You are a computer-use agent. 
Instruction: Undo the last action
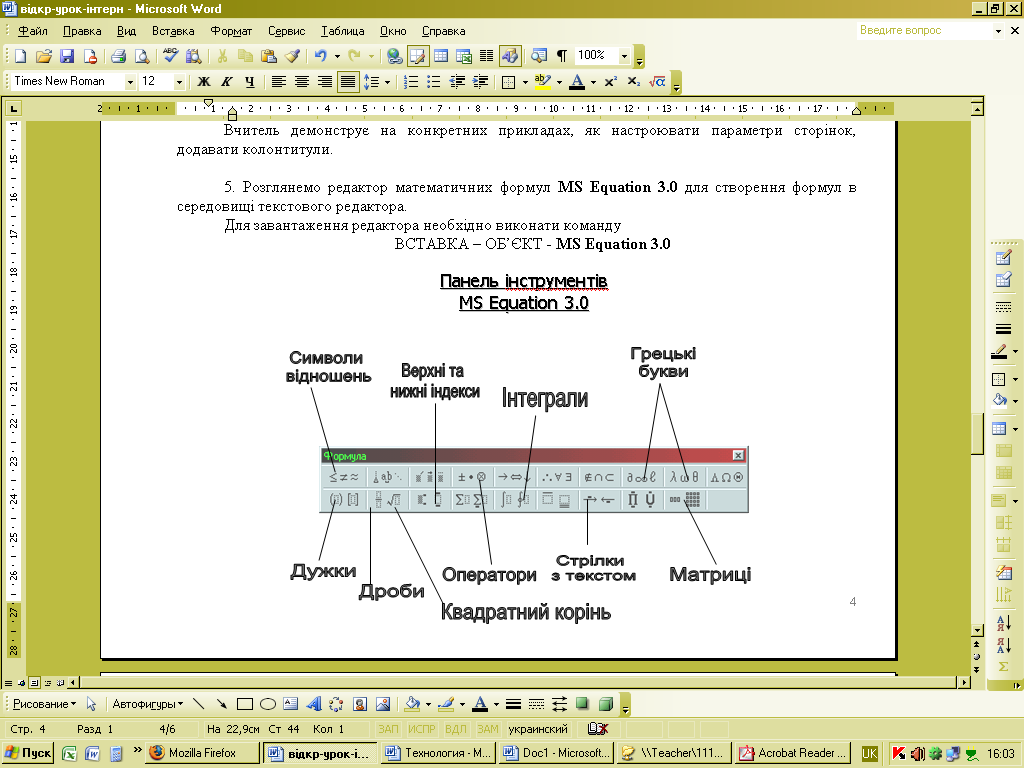(x=320, y=56)
